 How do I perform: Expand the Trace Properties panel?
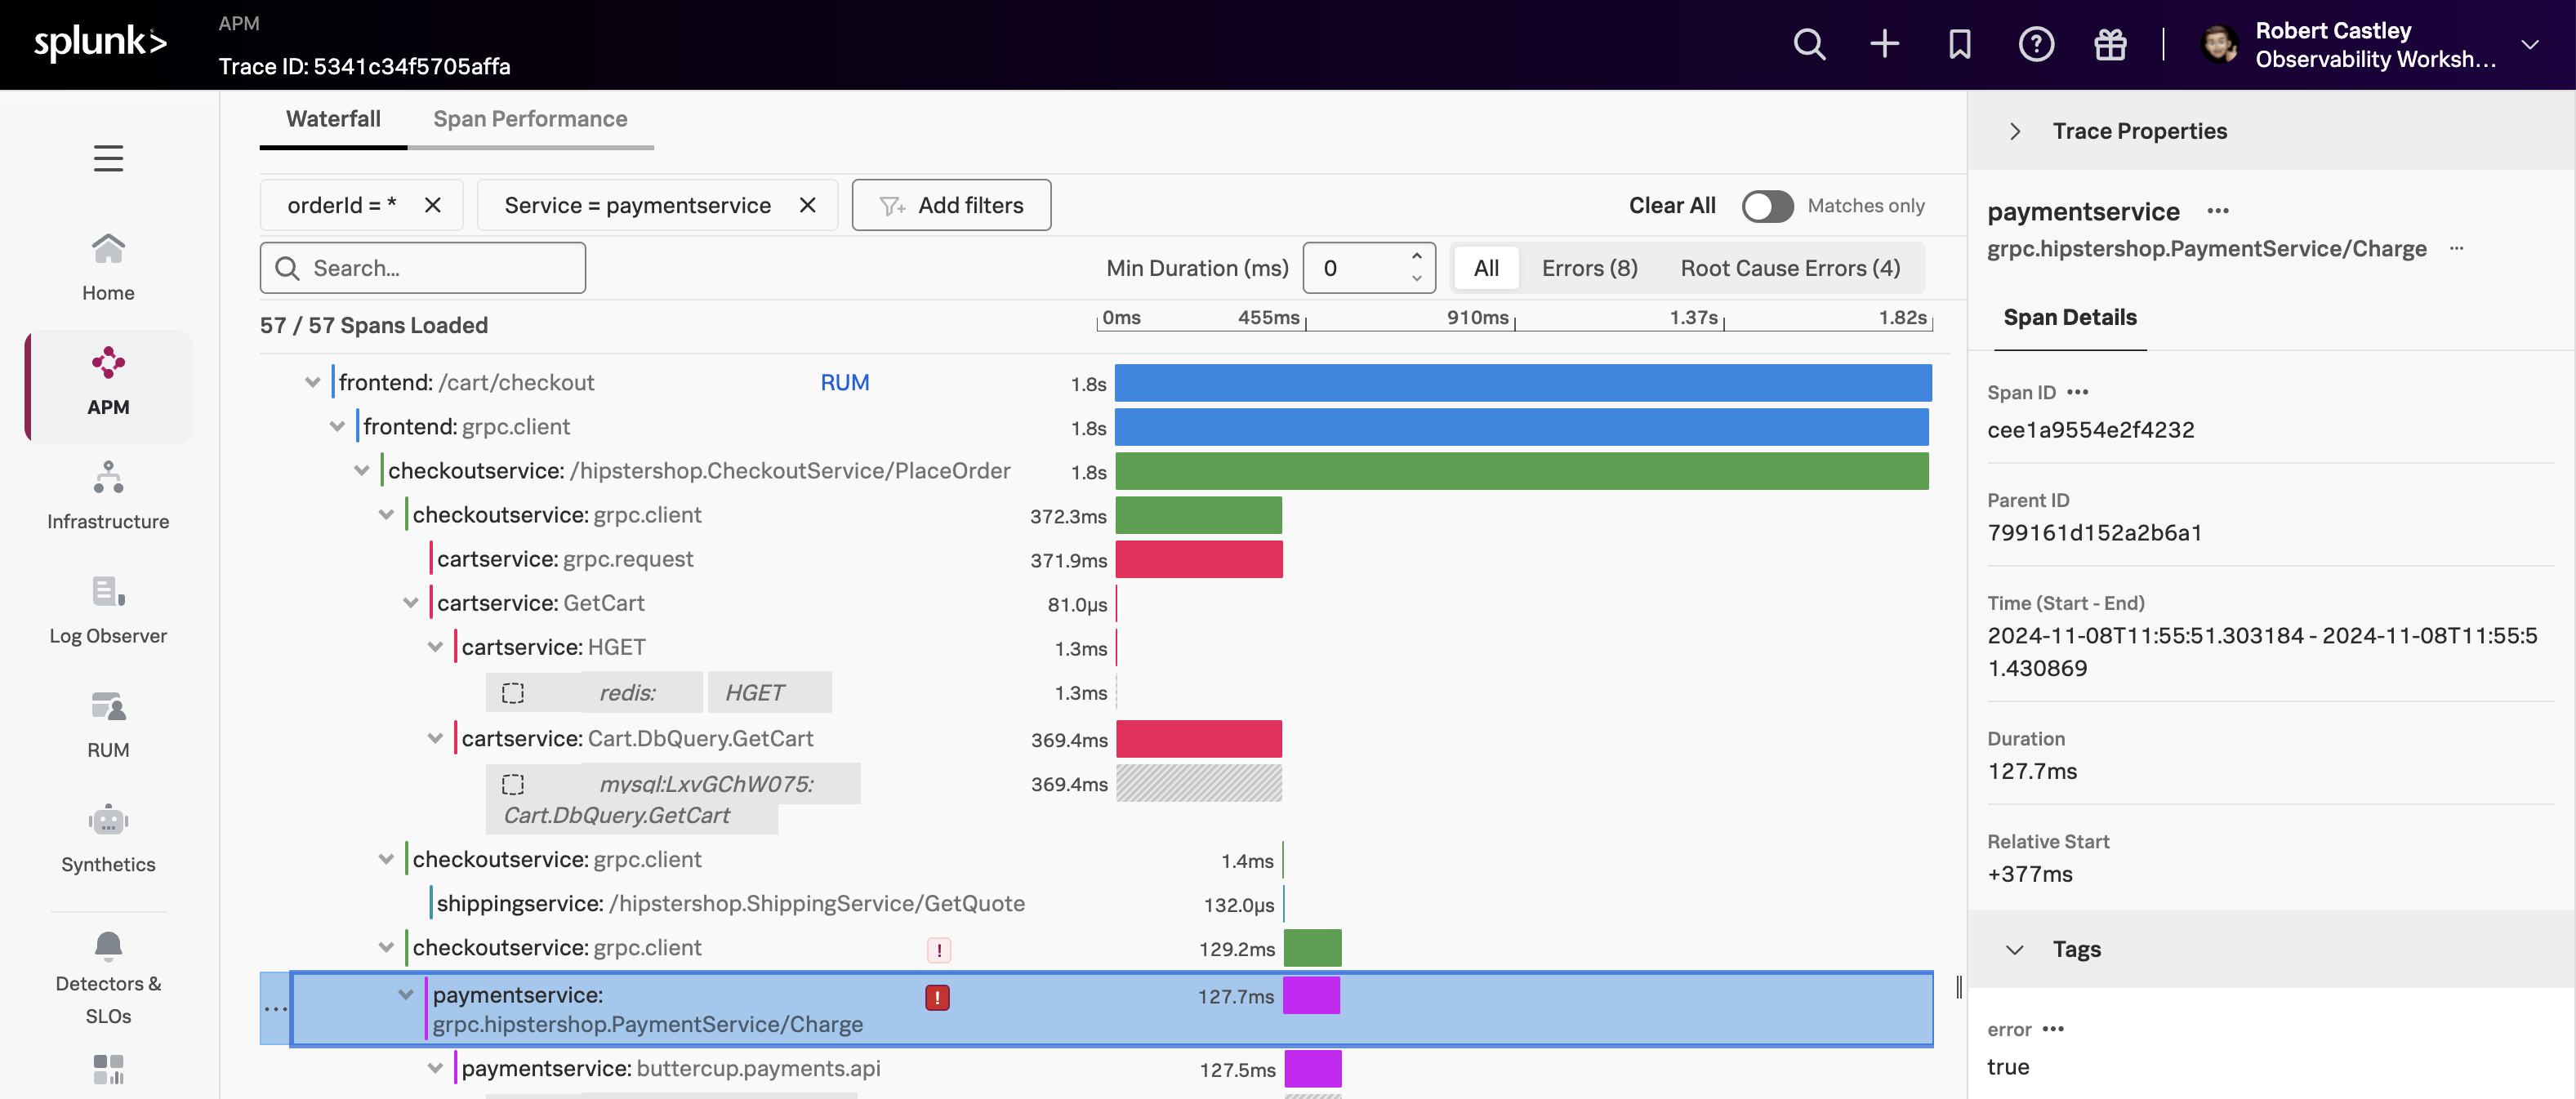click(2015, 131)
